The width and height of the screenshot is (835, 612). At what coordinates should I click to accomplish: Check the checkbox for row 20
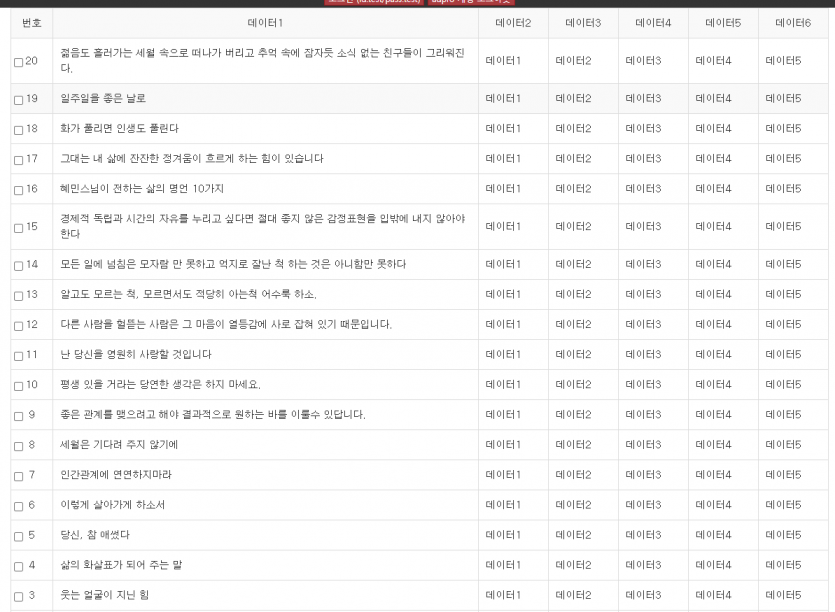tap(19, 62)
